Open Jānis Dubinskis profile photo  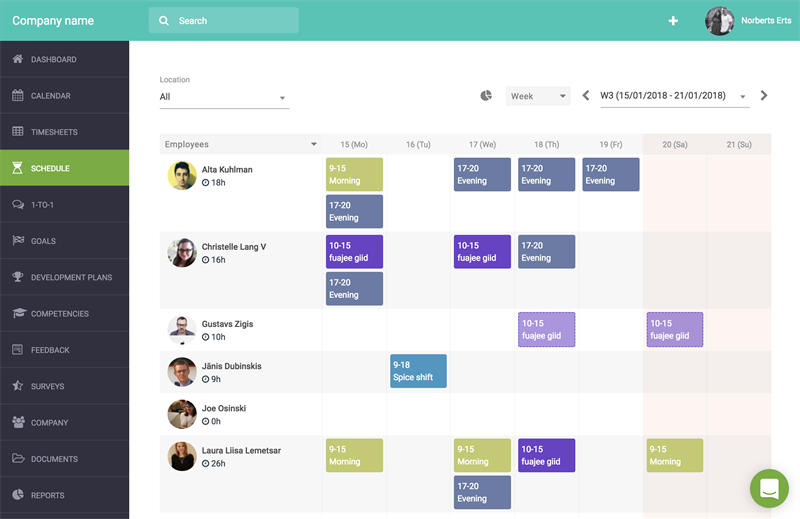[182, 372]
